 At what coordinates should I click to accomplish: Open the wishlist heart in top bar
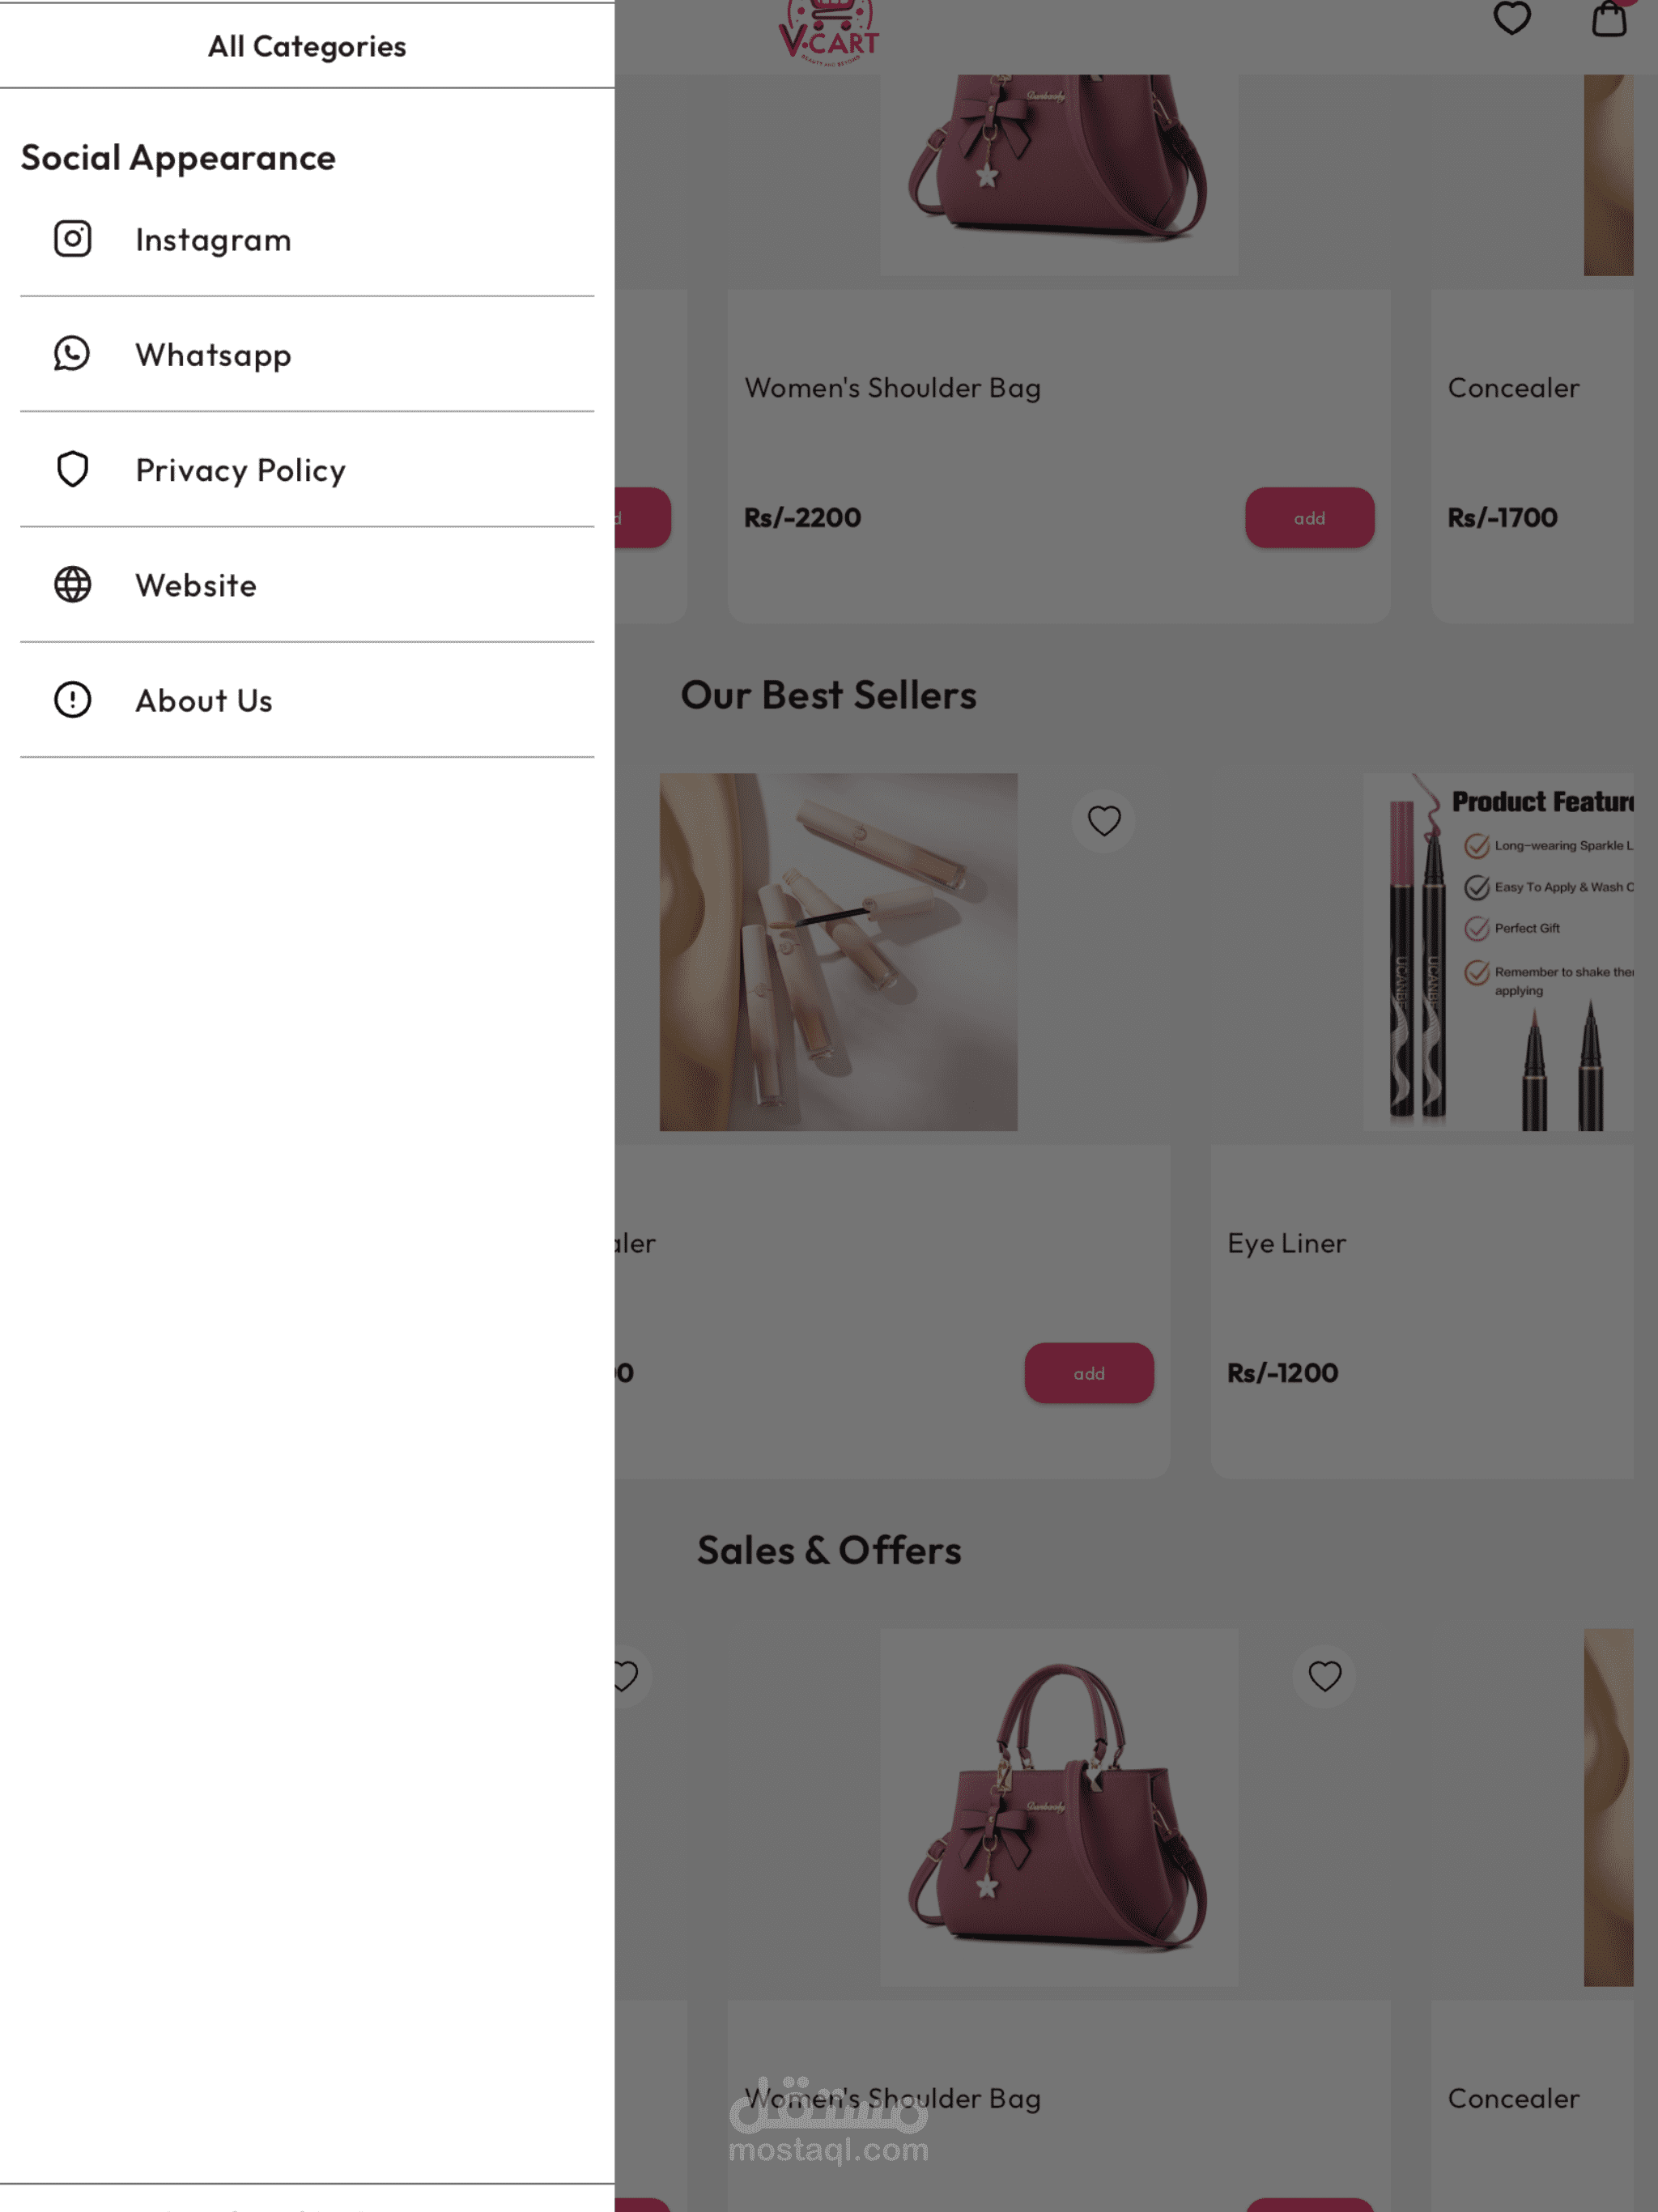(x=1511, y=18)
